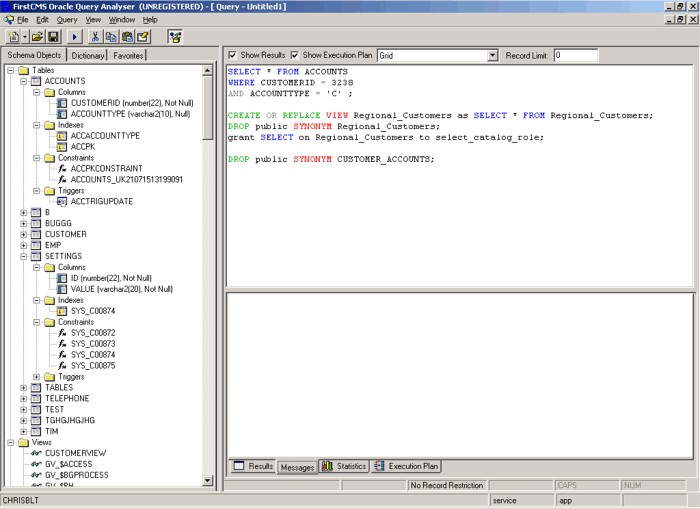Click the Open File folder icon
This screenshot has height=509, width=700.
coord(38,37)
